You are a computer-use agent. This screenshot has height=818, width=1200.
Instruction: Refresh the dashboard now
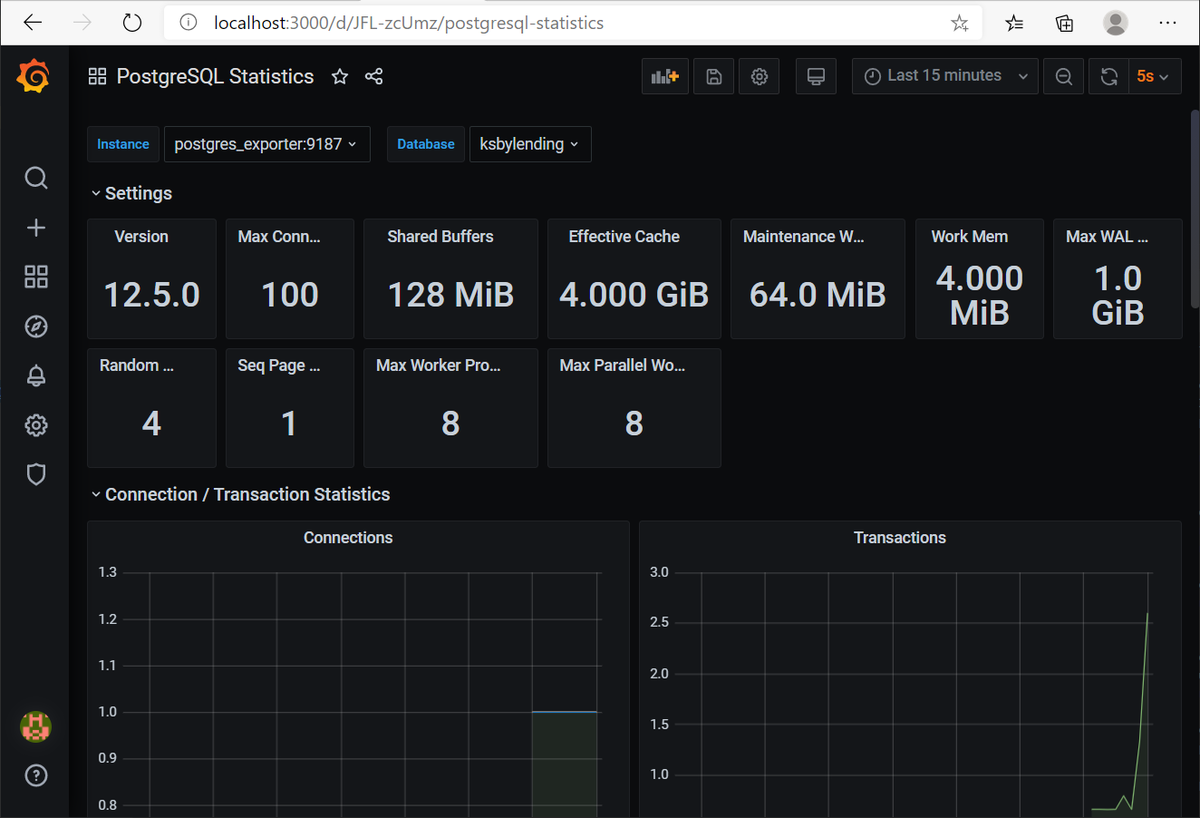1109,76
